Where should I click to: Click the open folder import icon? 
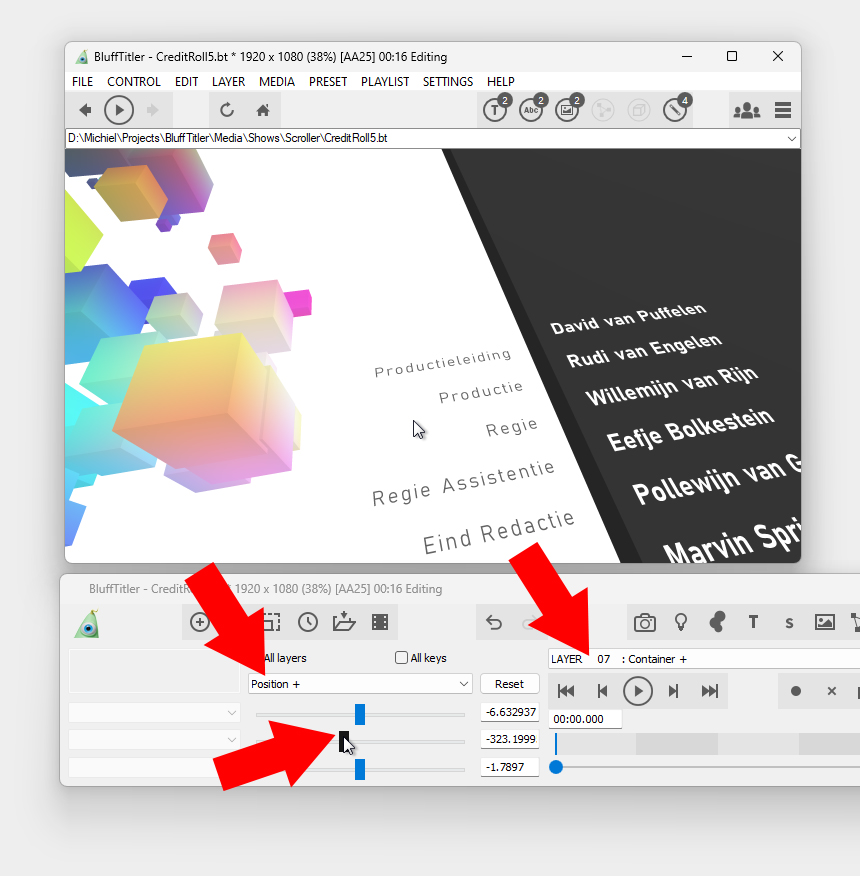(x=344, y=622)
